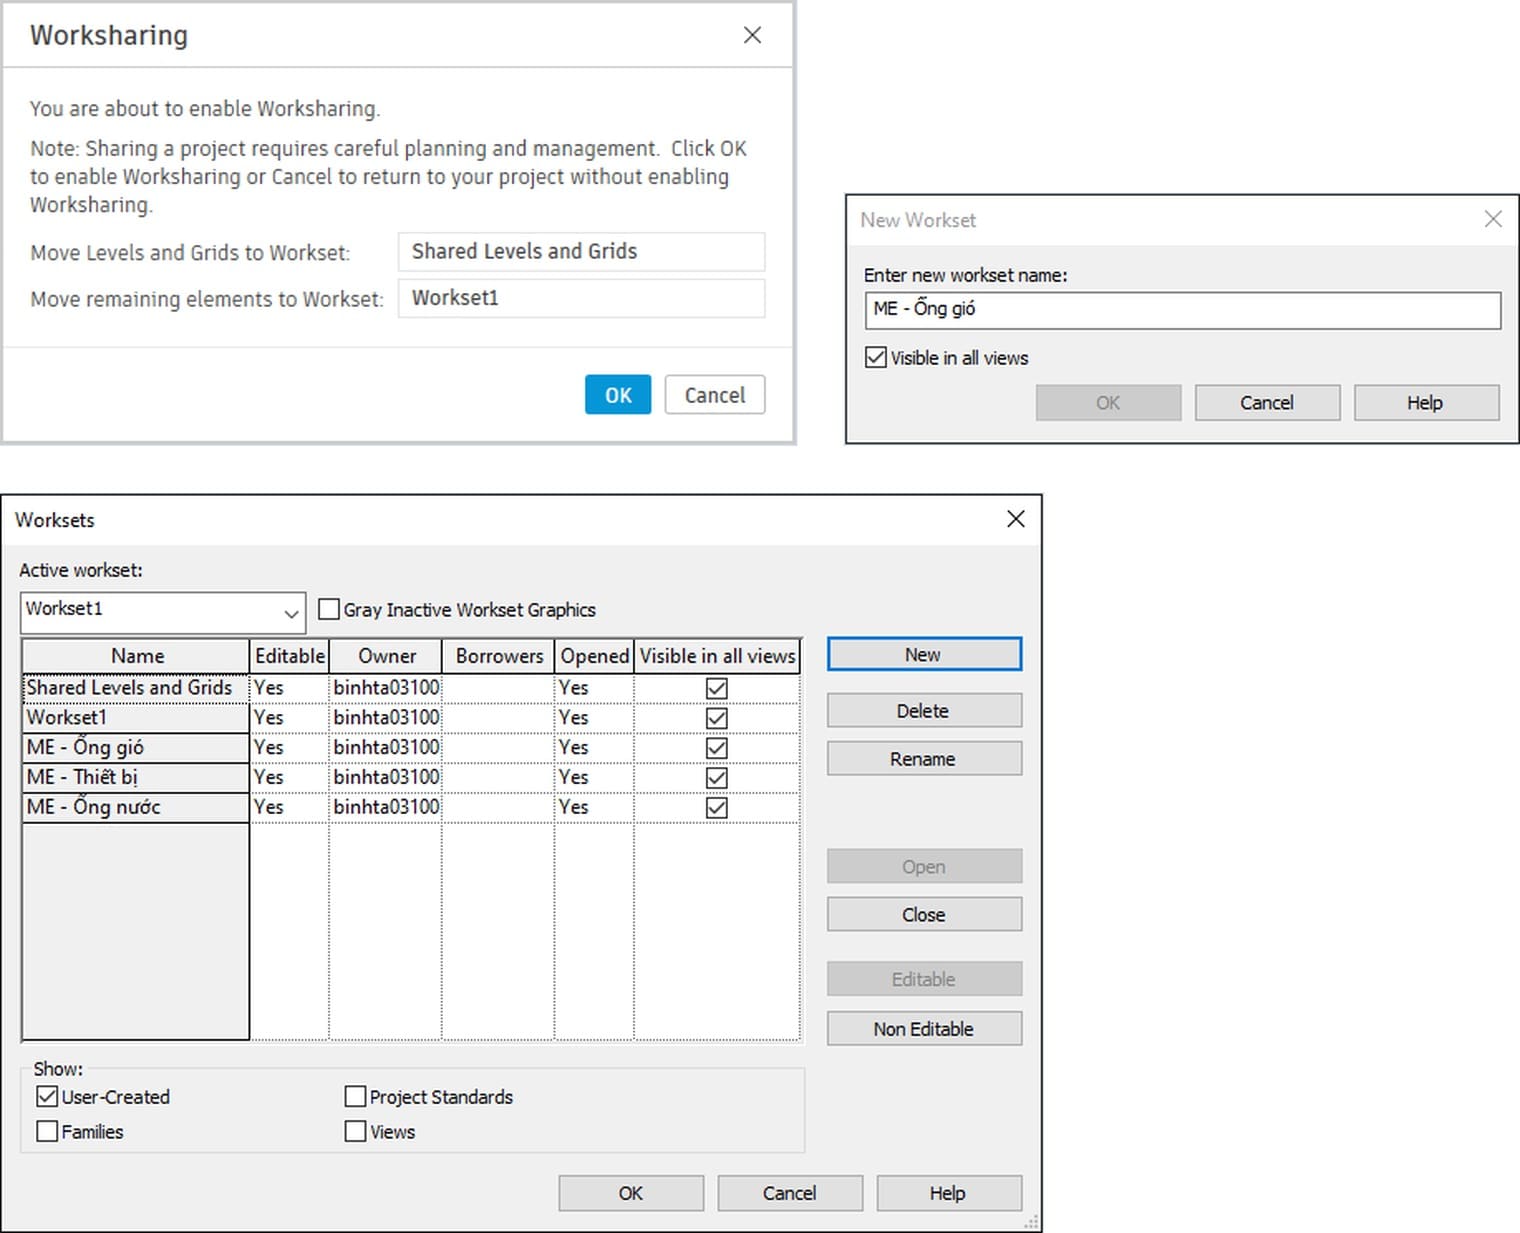1520x1233 pixels.
Task: Cancel the Worksets dialog
Action: pyautogui.click(x=790, y=1193)
